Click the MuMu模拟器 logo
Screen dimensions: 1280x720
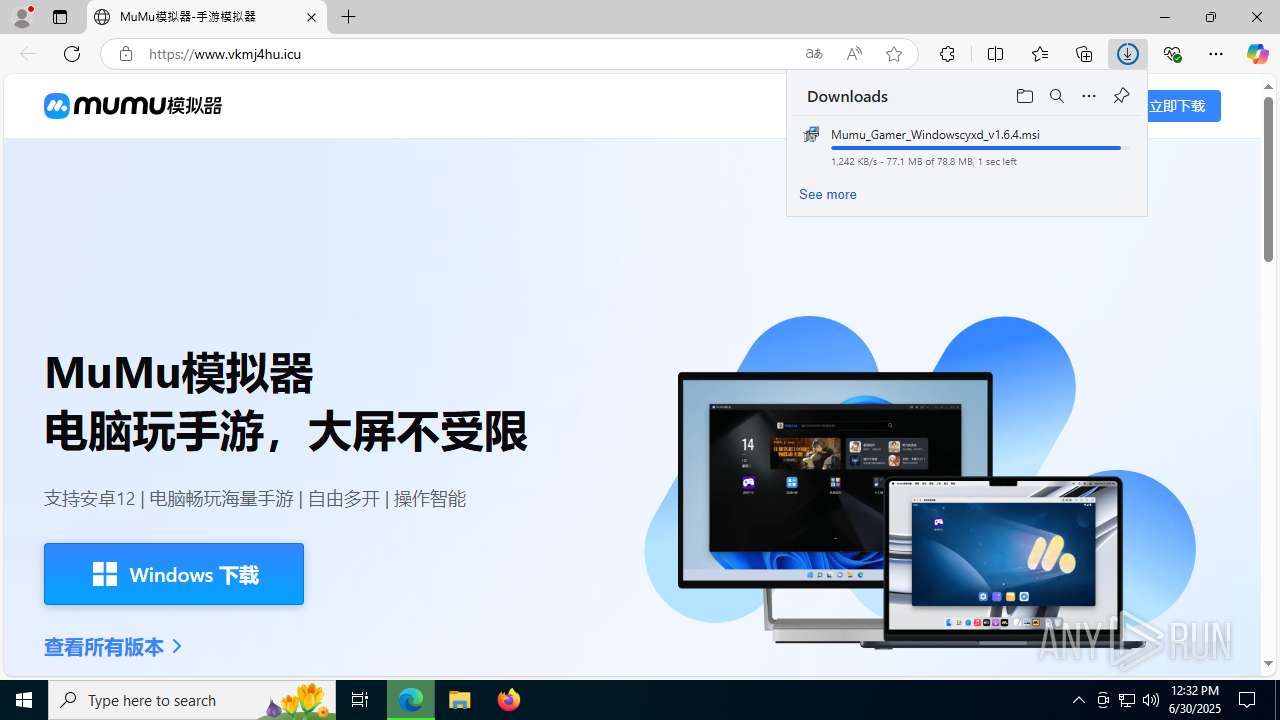[133, 105]
